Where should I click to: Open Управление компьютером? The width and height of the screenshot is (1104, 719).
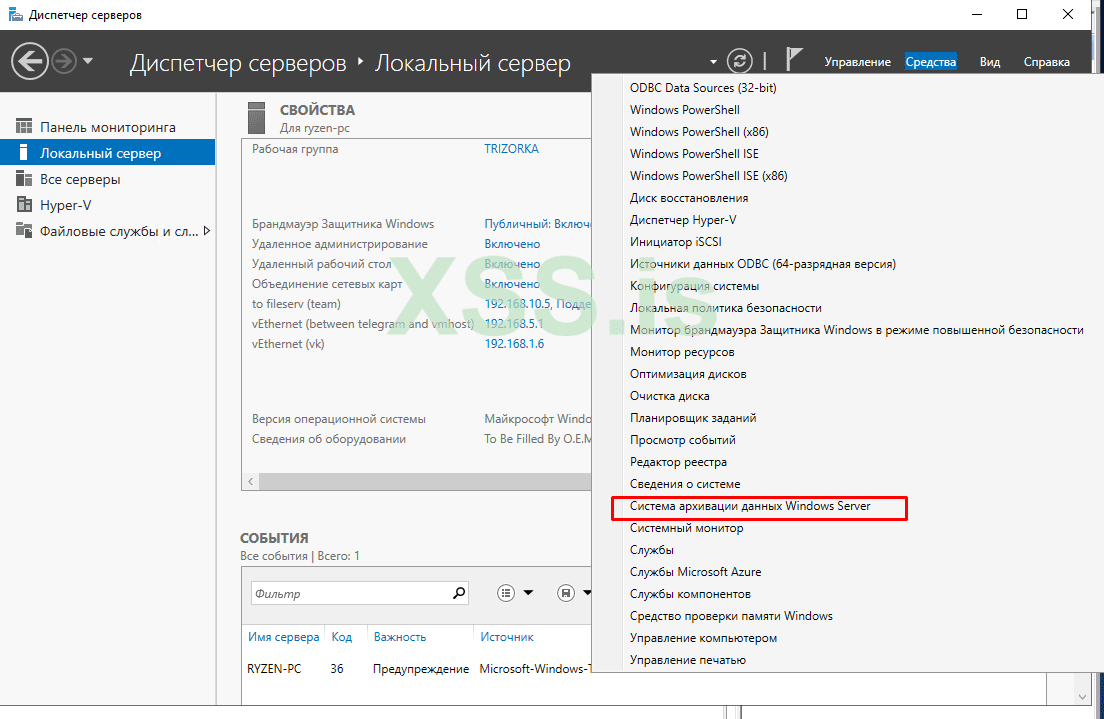click(x=703, y=638)
